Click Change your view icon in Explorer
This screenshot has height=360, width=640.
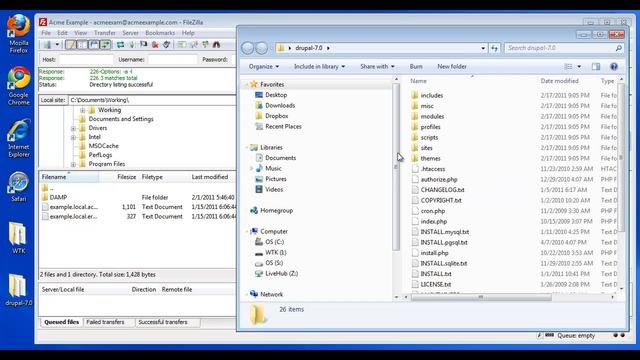(x=568, y=67)
